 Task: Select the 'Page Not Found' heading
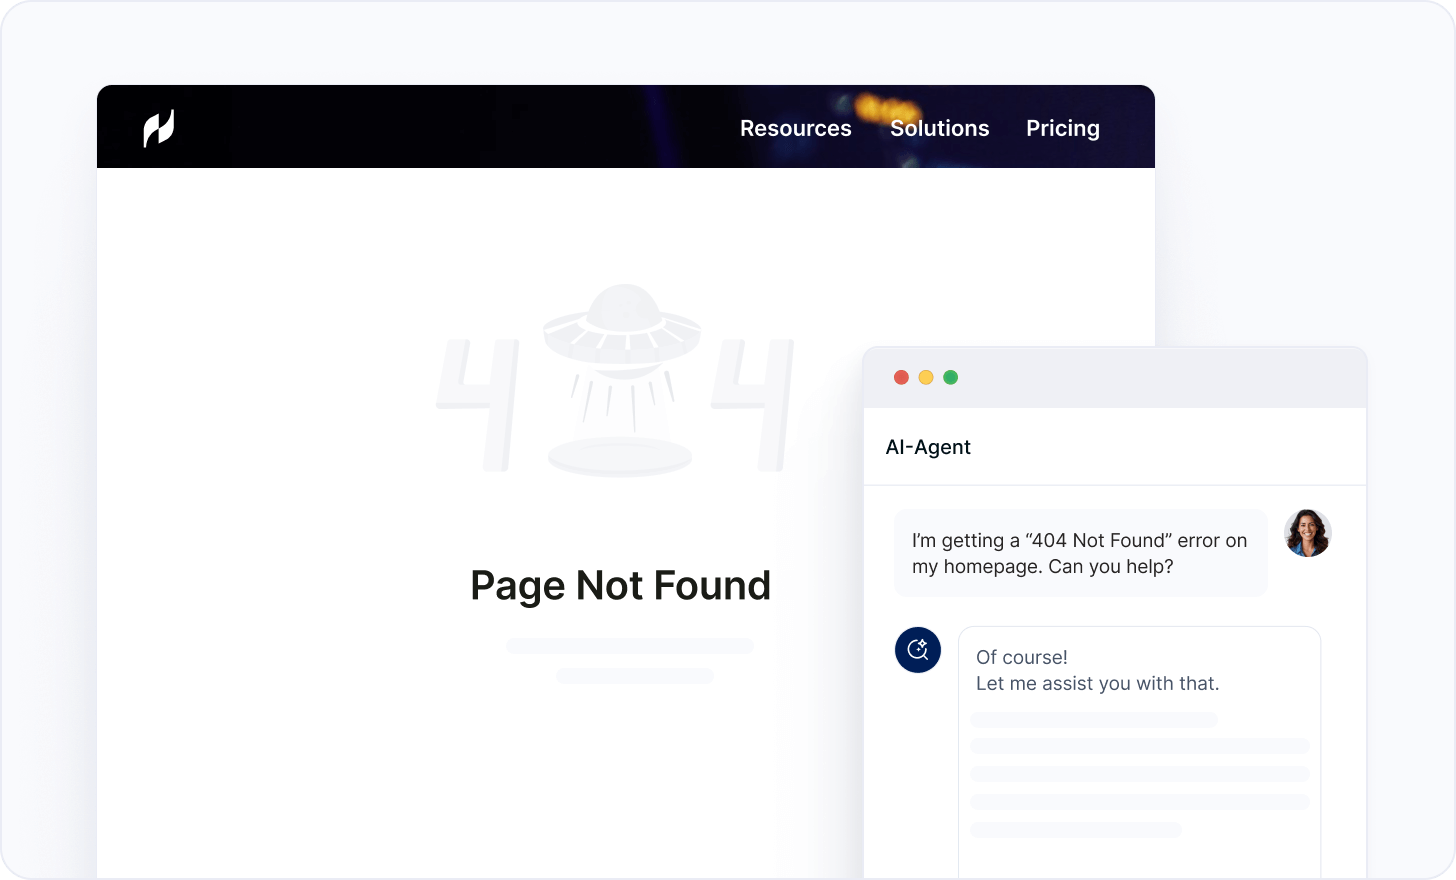pyautogui.click(x=620, y=585)
